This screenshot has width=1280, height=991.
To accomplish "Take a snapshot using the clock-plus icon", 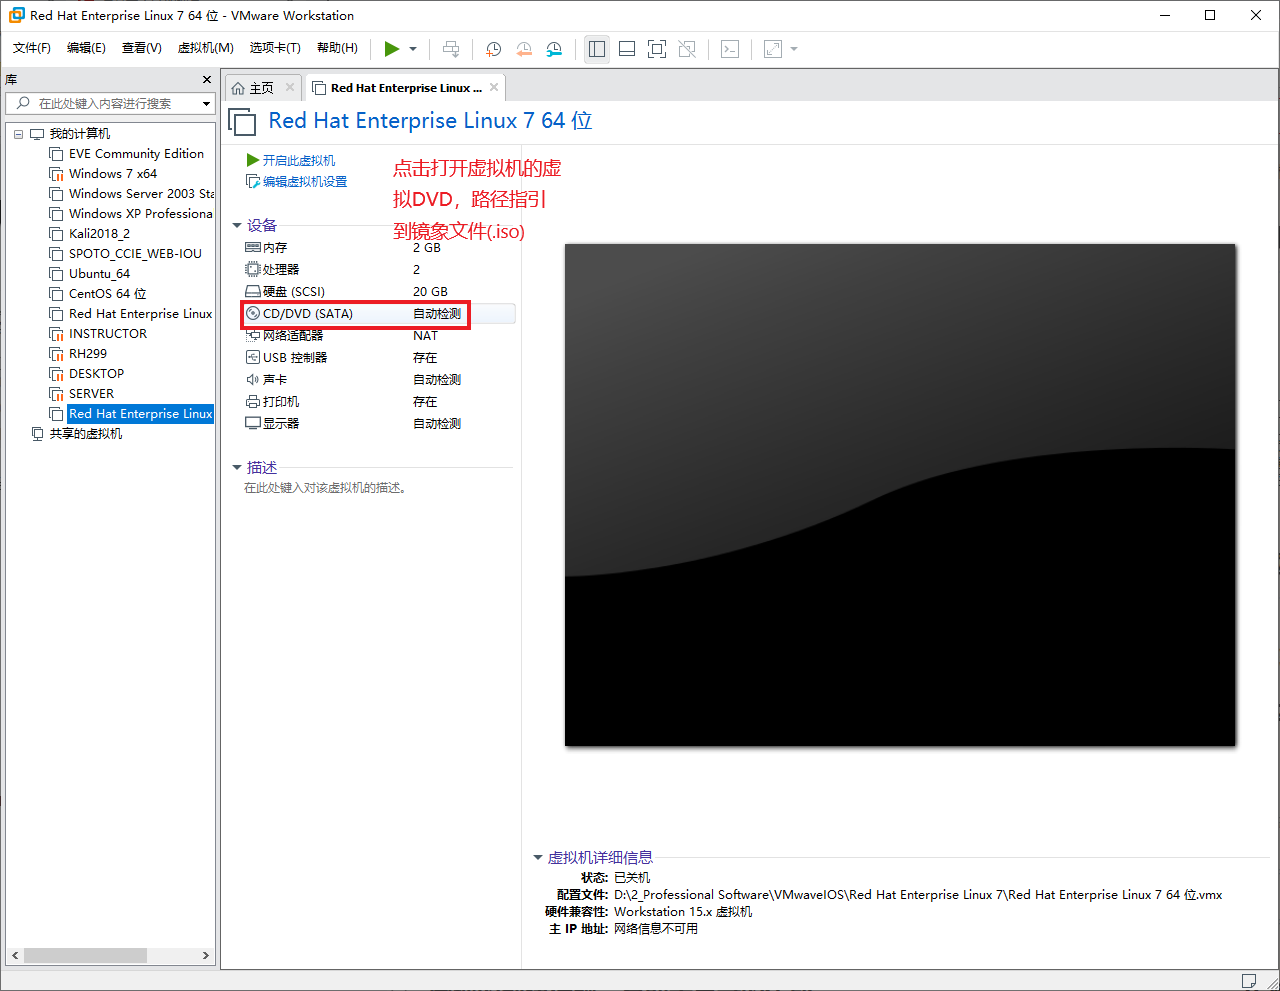I will 494,49.
